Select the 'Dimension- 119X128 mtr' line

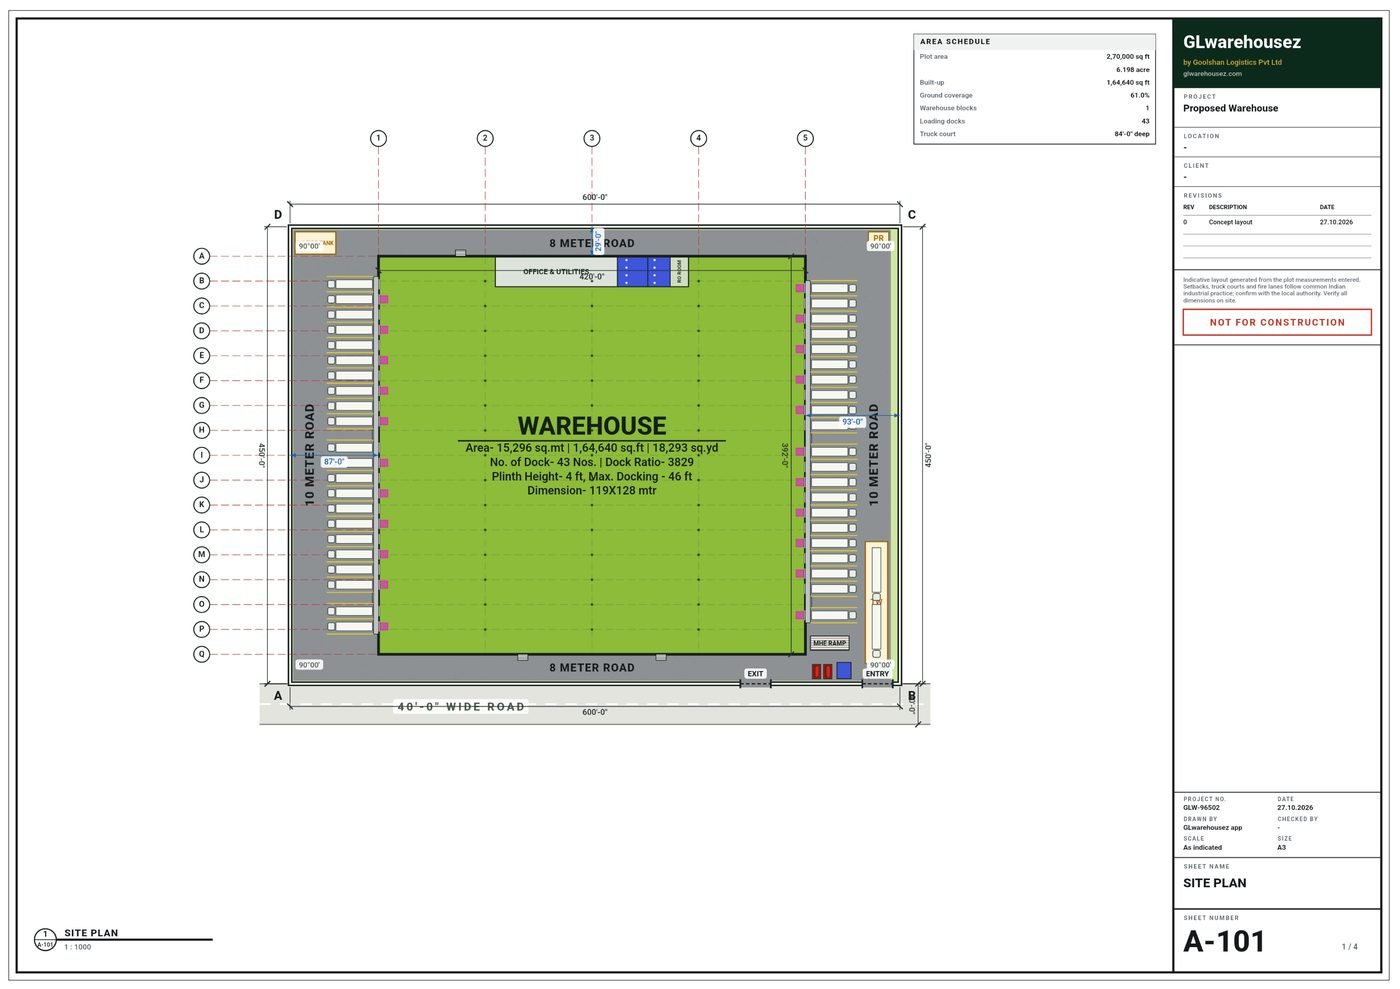click(592, 491)
